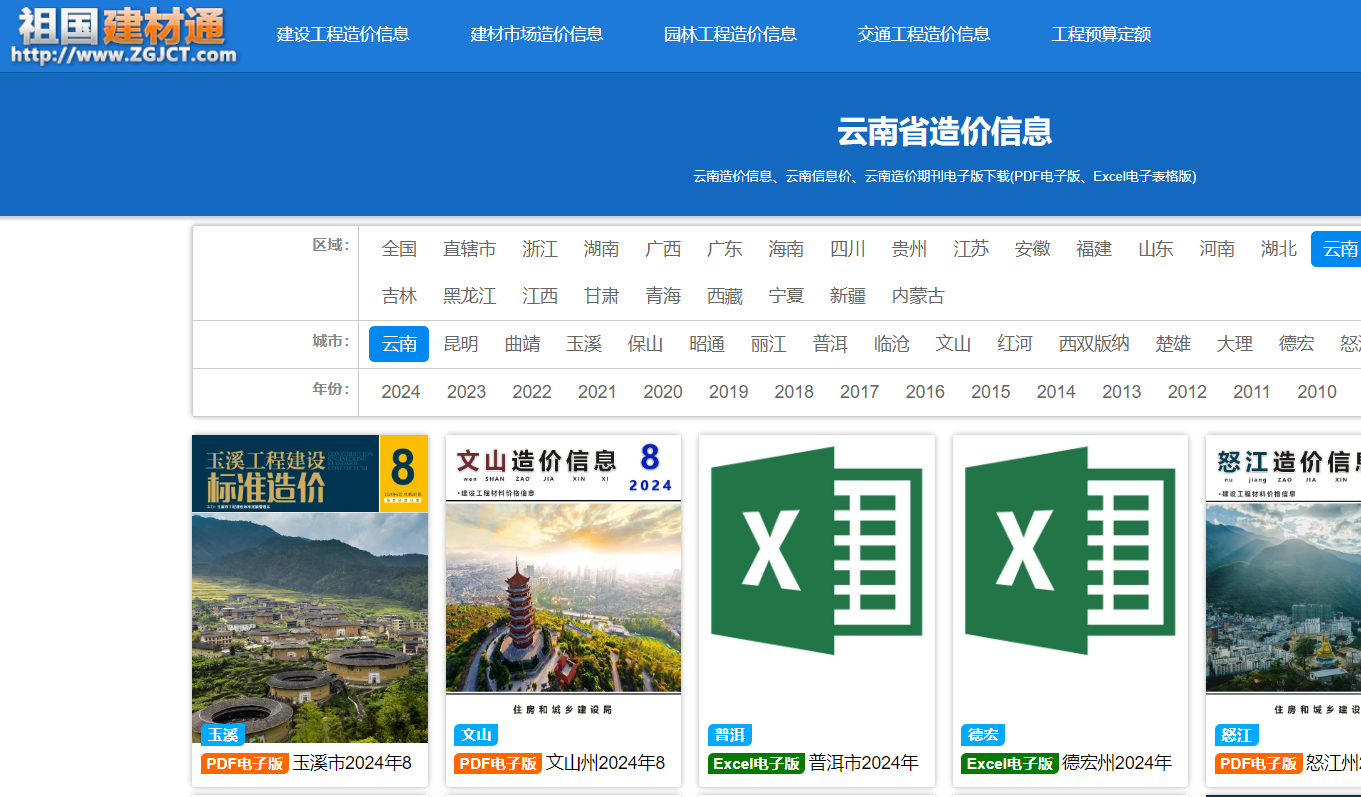Select region 新疆

click(848, 296)
